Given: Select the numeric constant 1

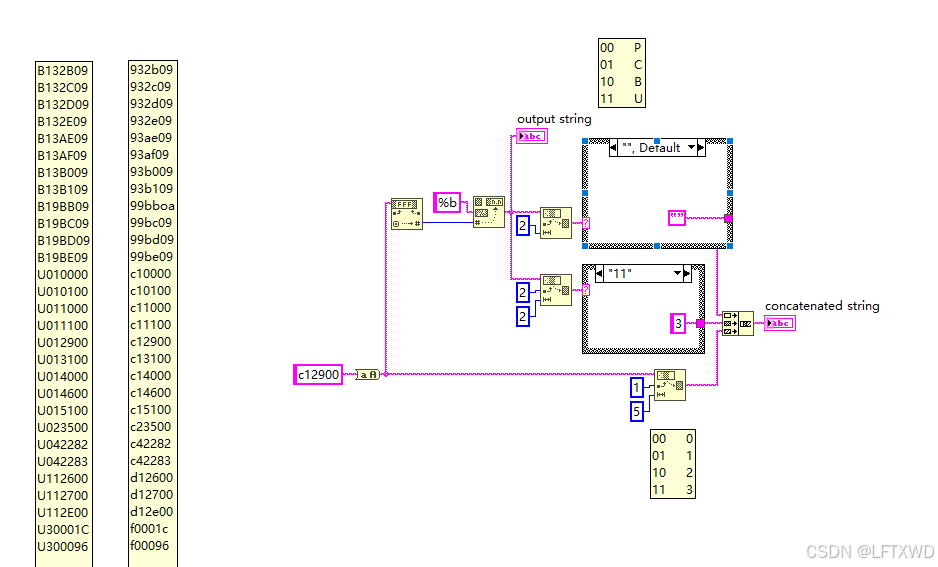Looking at the screenshot, I should coord(636,388).
